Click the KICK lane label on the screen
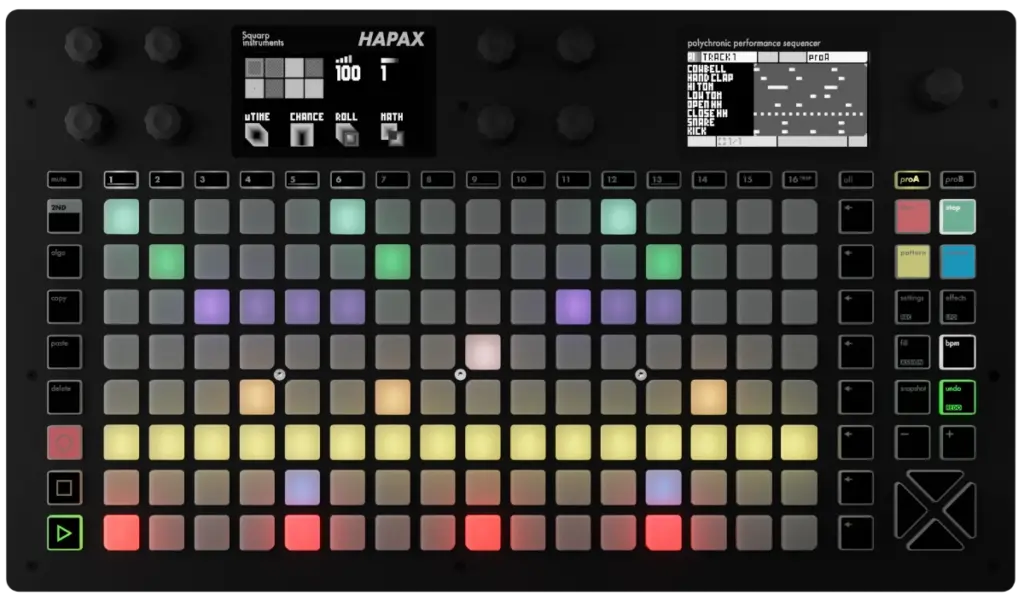 point(696,131)
